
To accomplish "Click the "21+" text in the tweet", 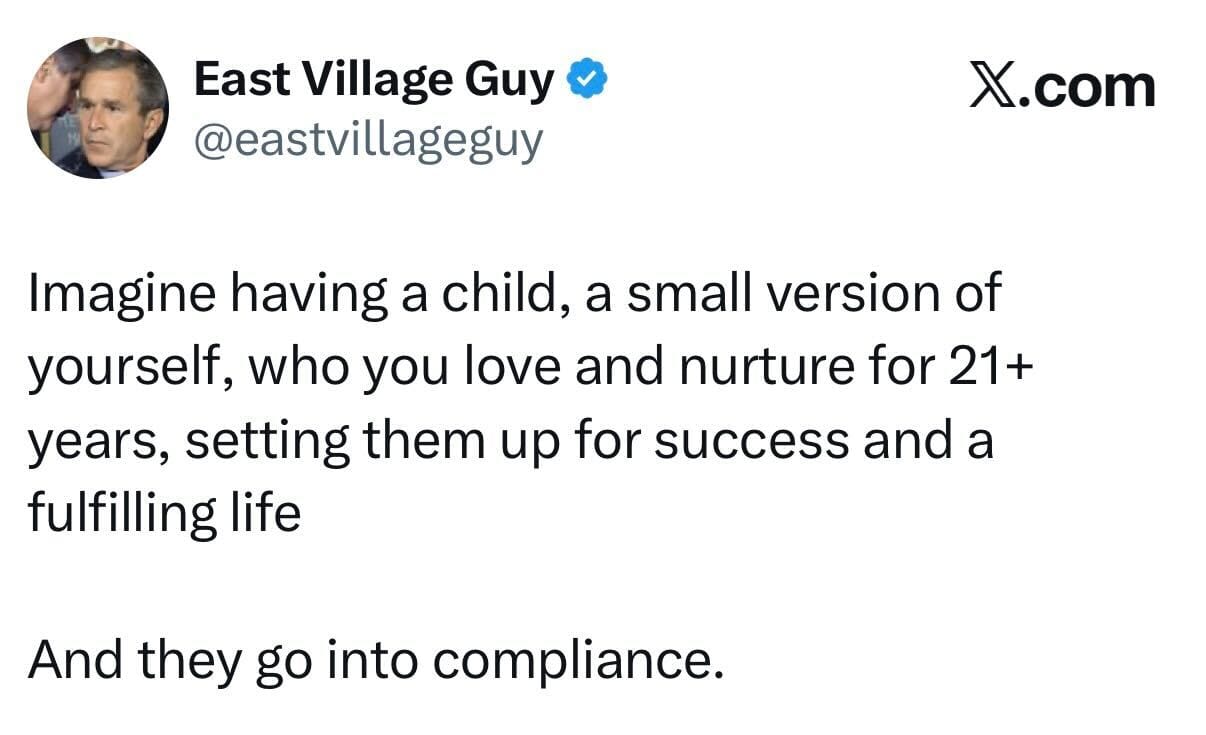I will [x=985, y=368].
